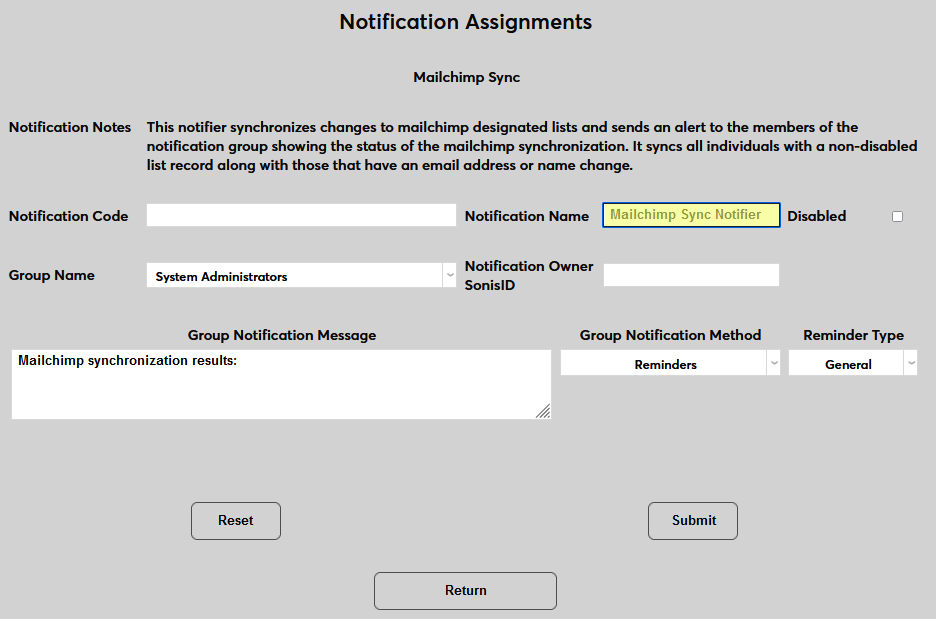The width and height of the screenshot is (936, 619).
Task: Submit the notification assignment form
Action: 693,520
